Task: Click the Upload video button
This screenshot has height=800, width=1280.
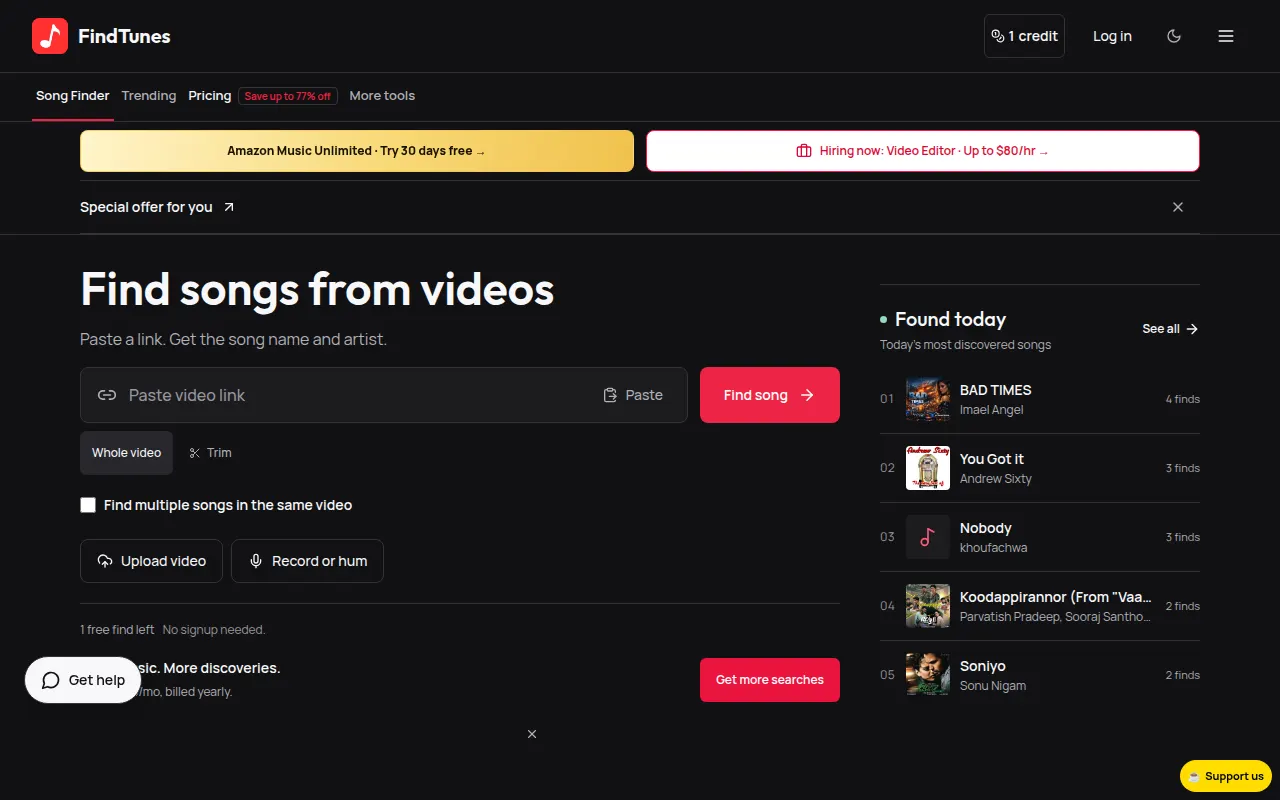Action: point(152,561)
